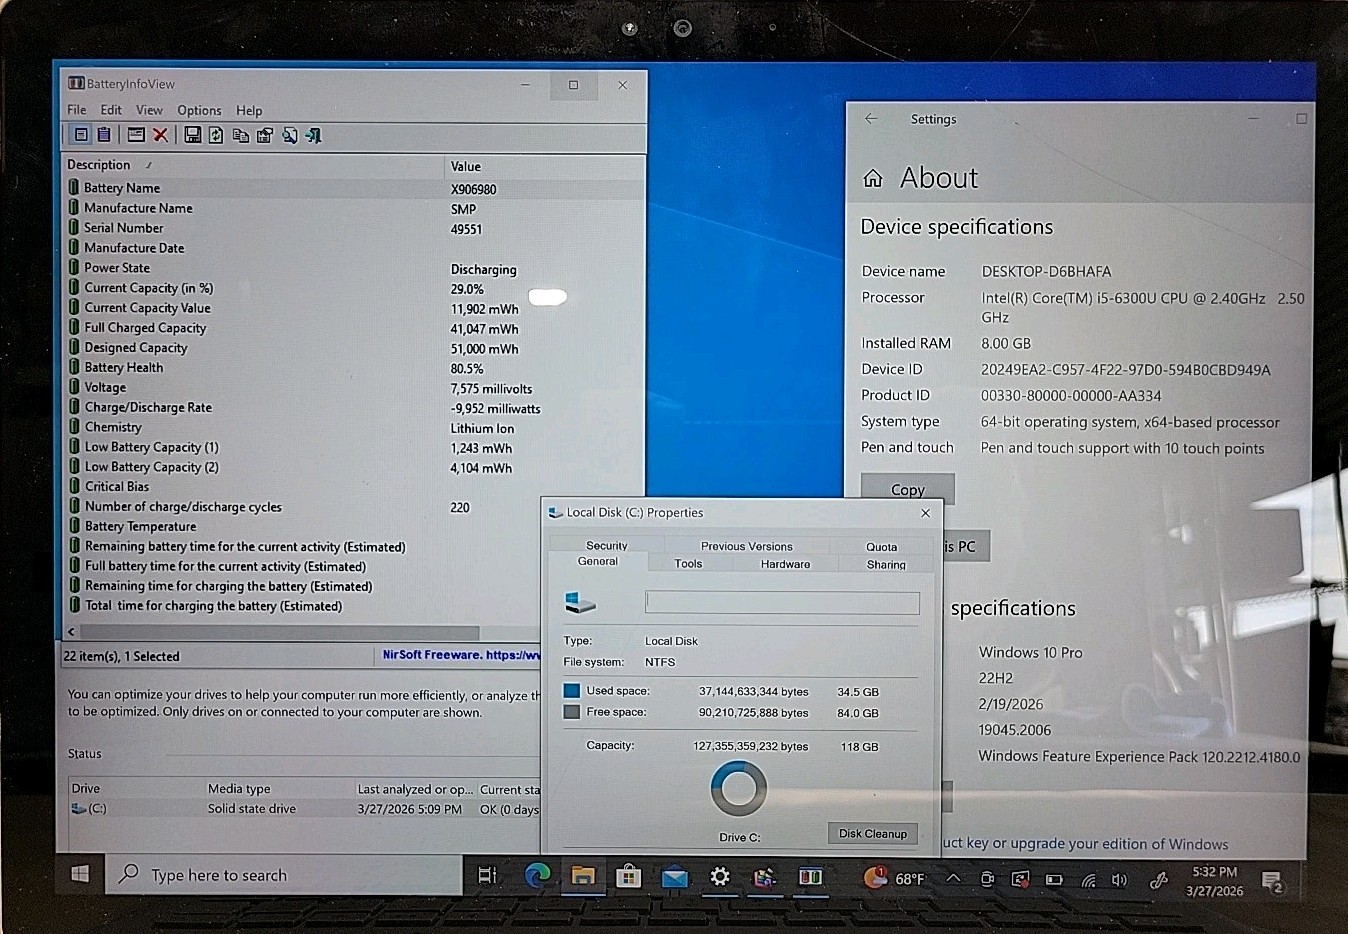Switch to the Previous Versions tab
Image resolution: width=1348 pixels, height=934 pixels.
point(746,546)
